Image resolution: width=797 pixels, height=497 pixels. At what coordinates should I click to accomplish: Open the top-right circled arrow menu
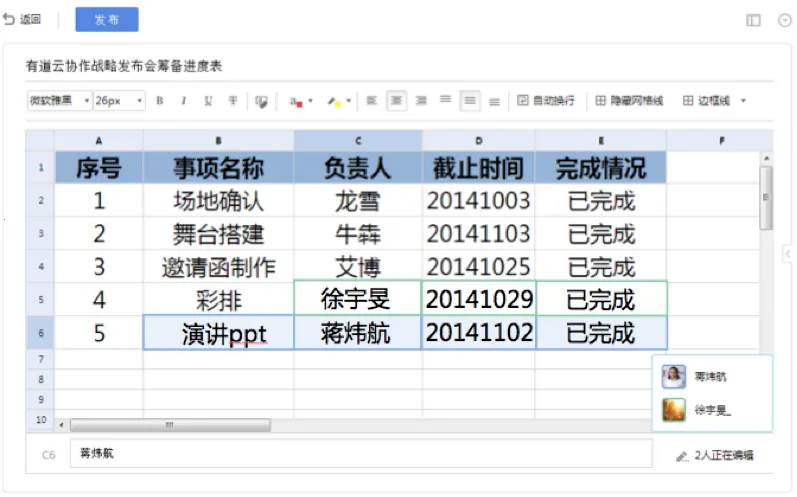[784, 20]
